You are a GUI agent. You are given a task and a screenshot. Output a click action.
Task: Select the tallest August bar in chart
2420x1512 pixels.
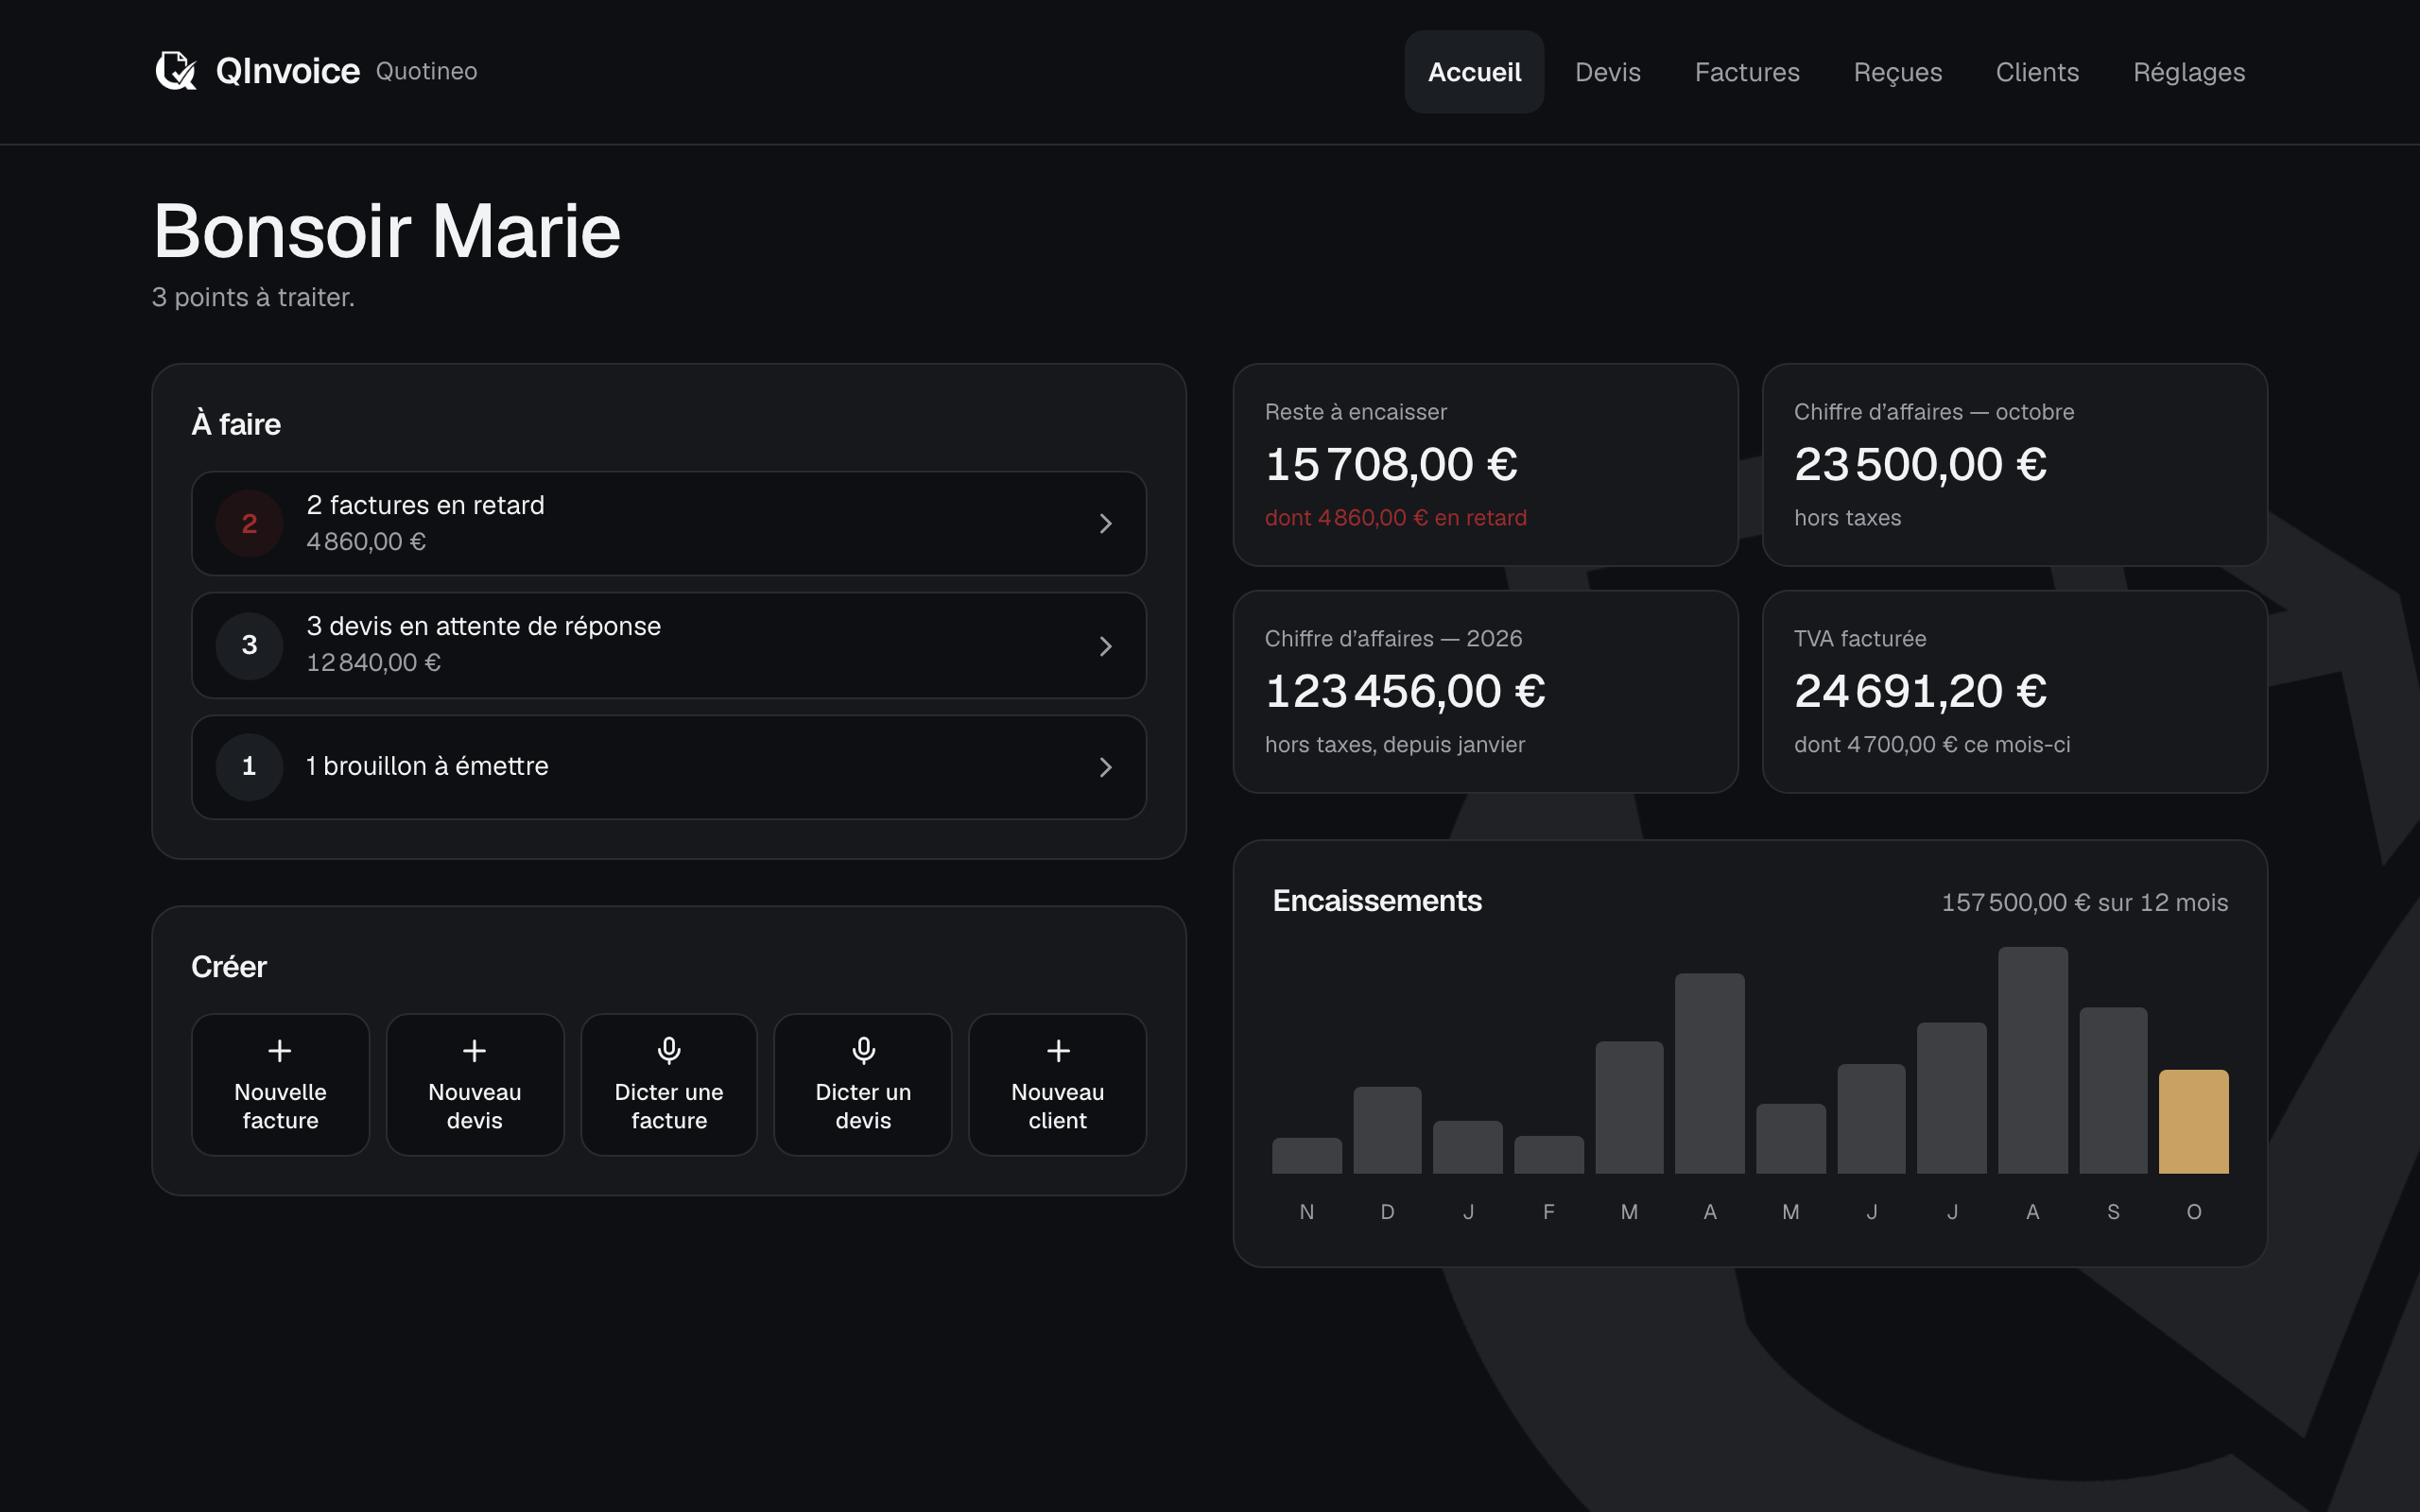click(2032, 1060)
